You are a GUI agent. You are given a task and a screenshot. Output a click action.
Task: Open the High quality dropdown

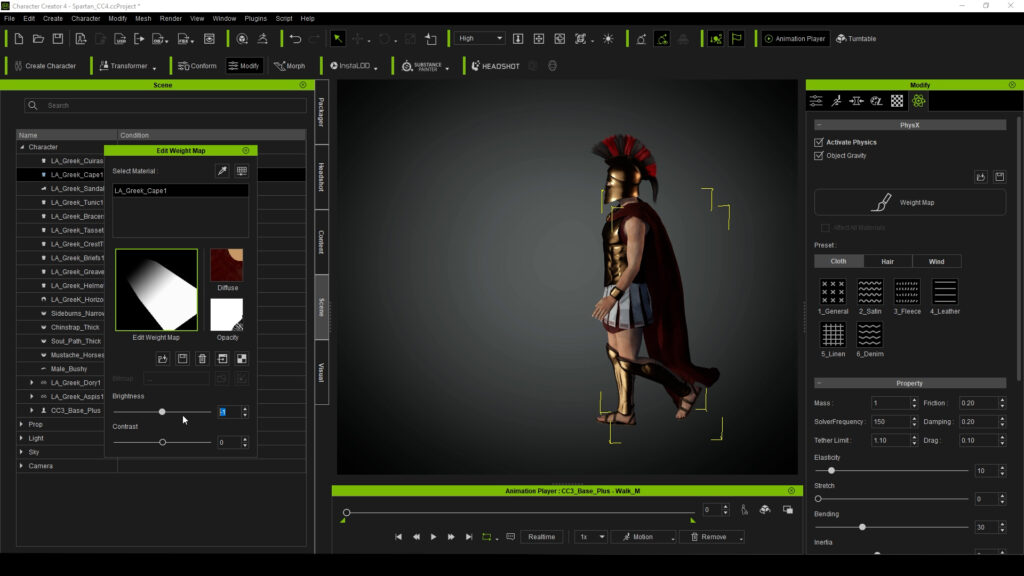(x=480, y=39)
